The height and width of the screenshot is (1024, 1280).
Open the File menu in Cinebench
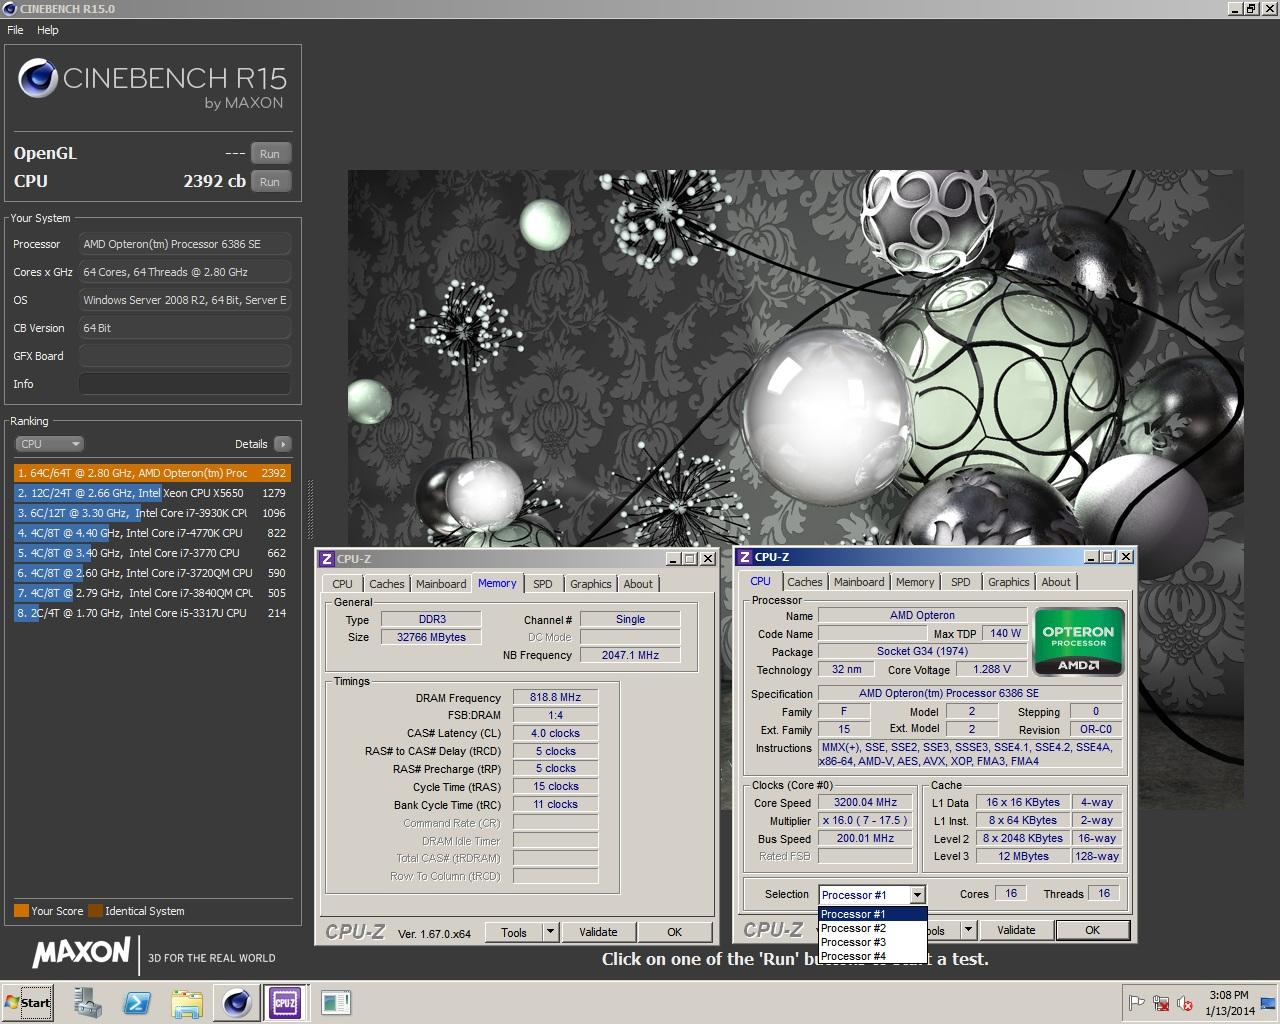pos(15,30)
